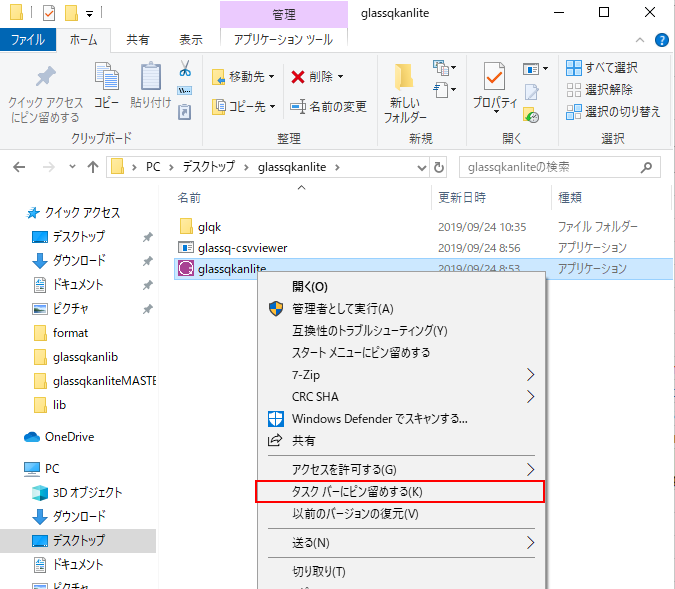This screenshot has width=675, height=589.
Task: Click the search magnifier icon
Action: (646, 167)
